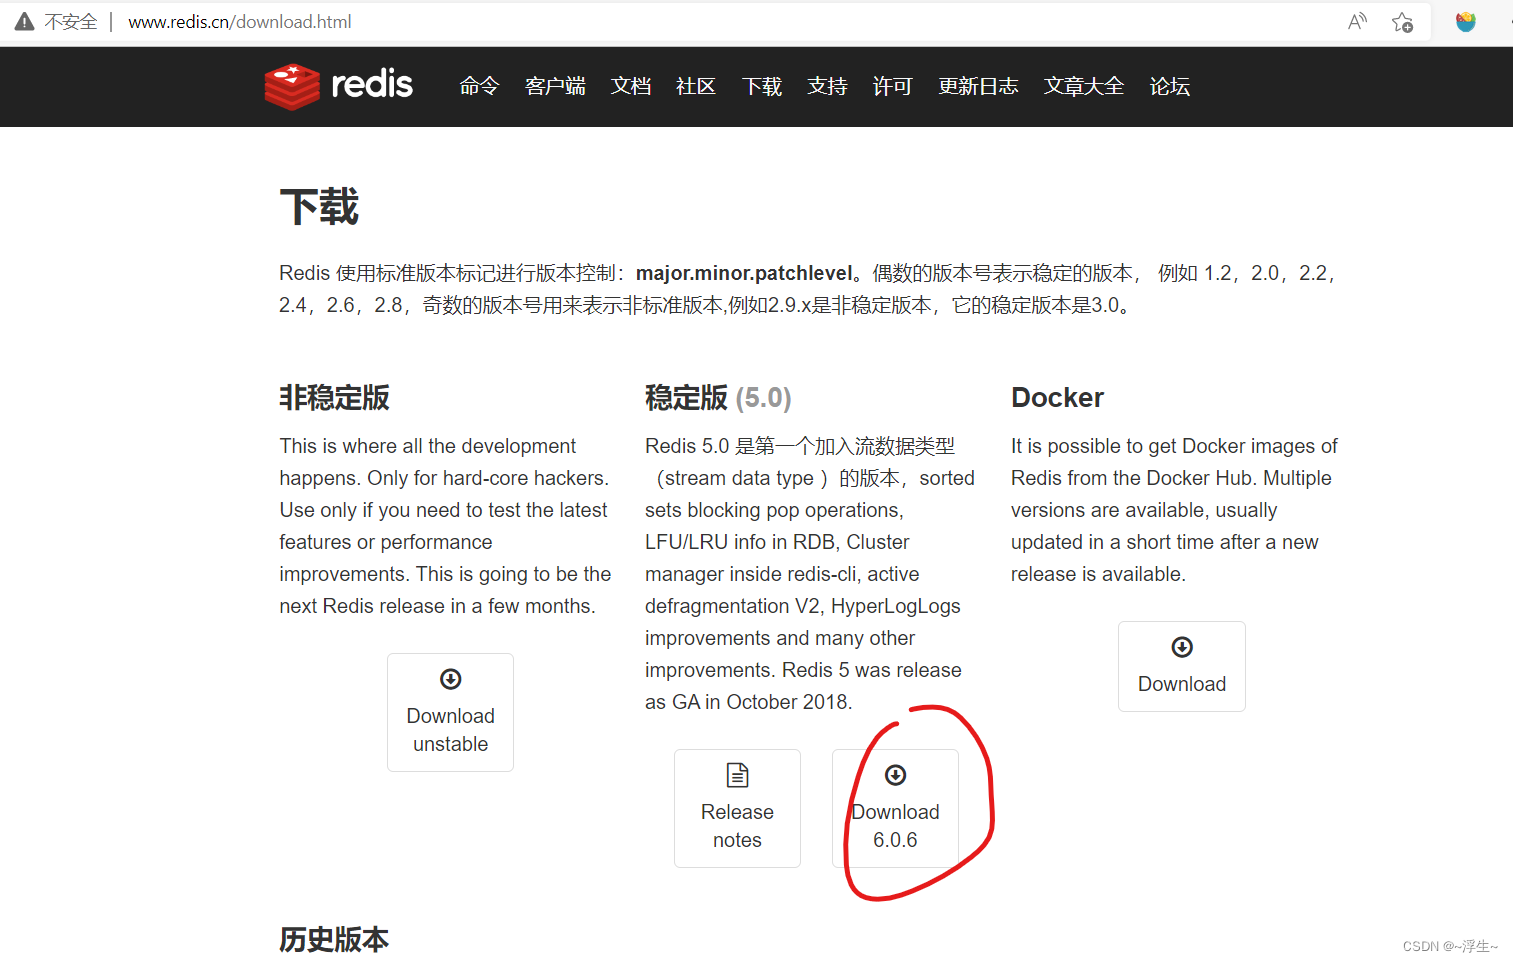1513x962 pixels.
Task: Click the Download unstable button
Action: click(451, 712)
